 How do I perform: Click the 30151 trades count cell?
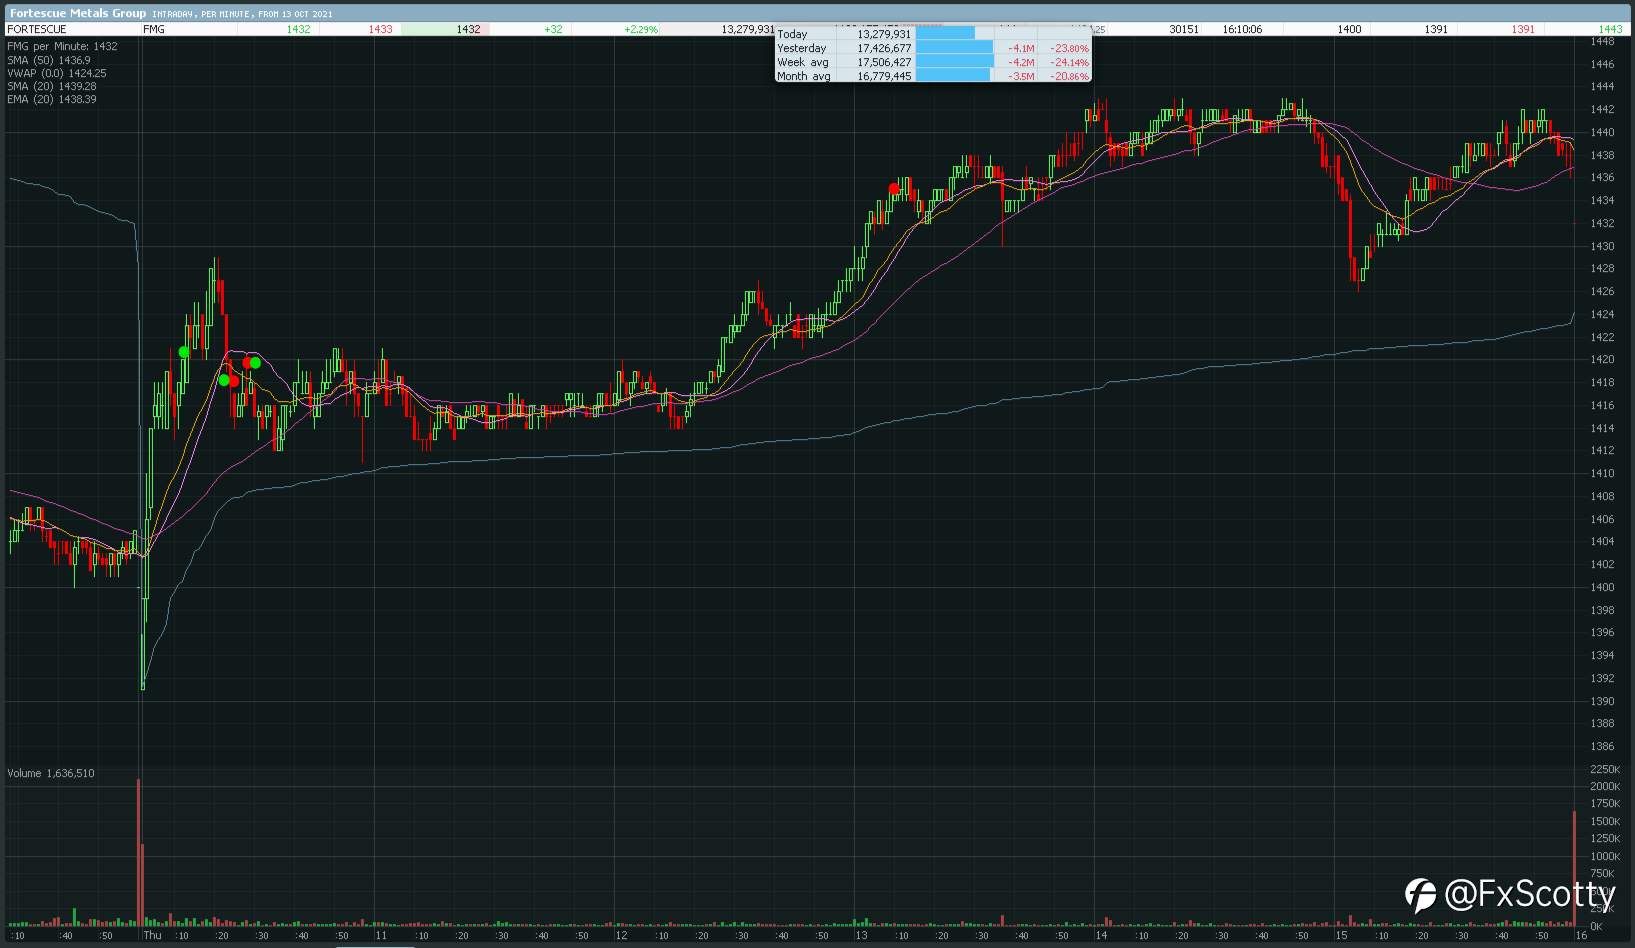tap(1184, 29)
